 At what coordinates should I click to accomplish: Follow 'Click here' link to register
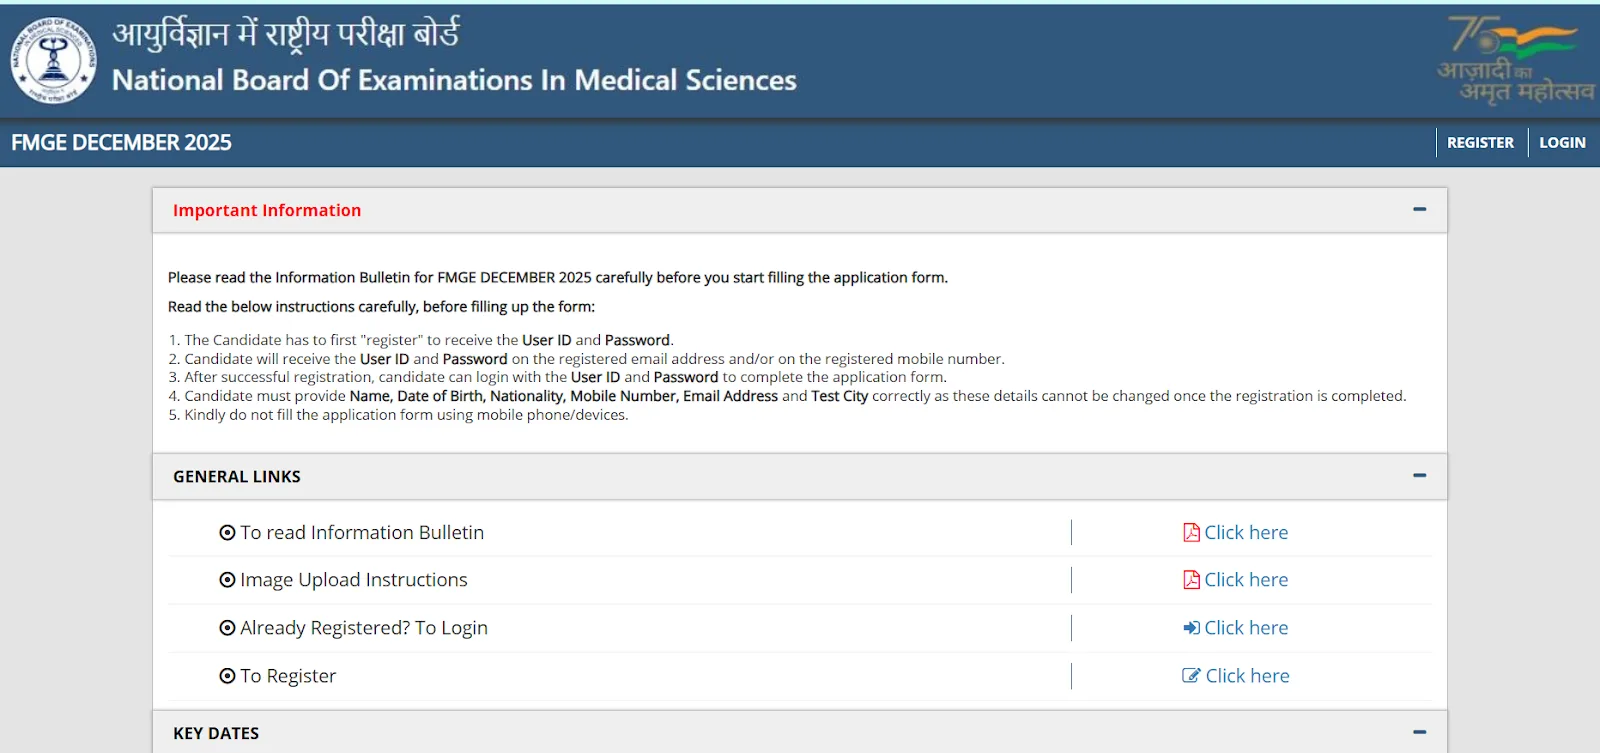point(1247,676)
